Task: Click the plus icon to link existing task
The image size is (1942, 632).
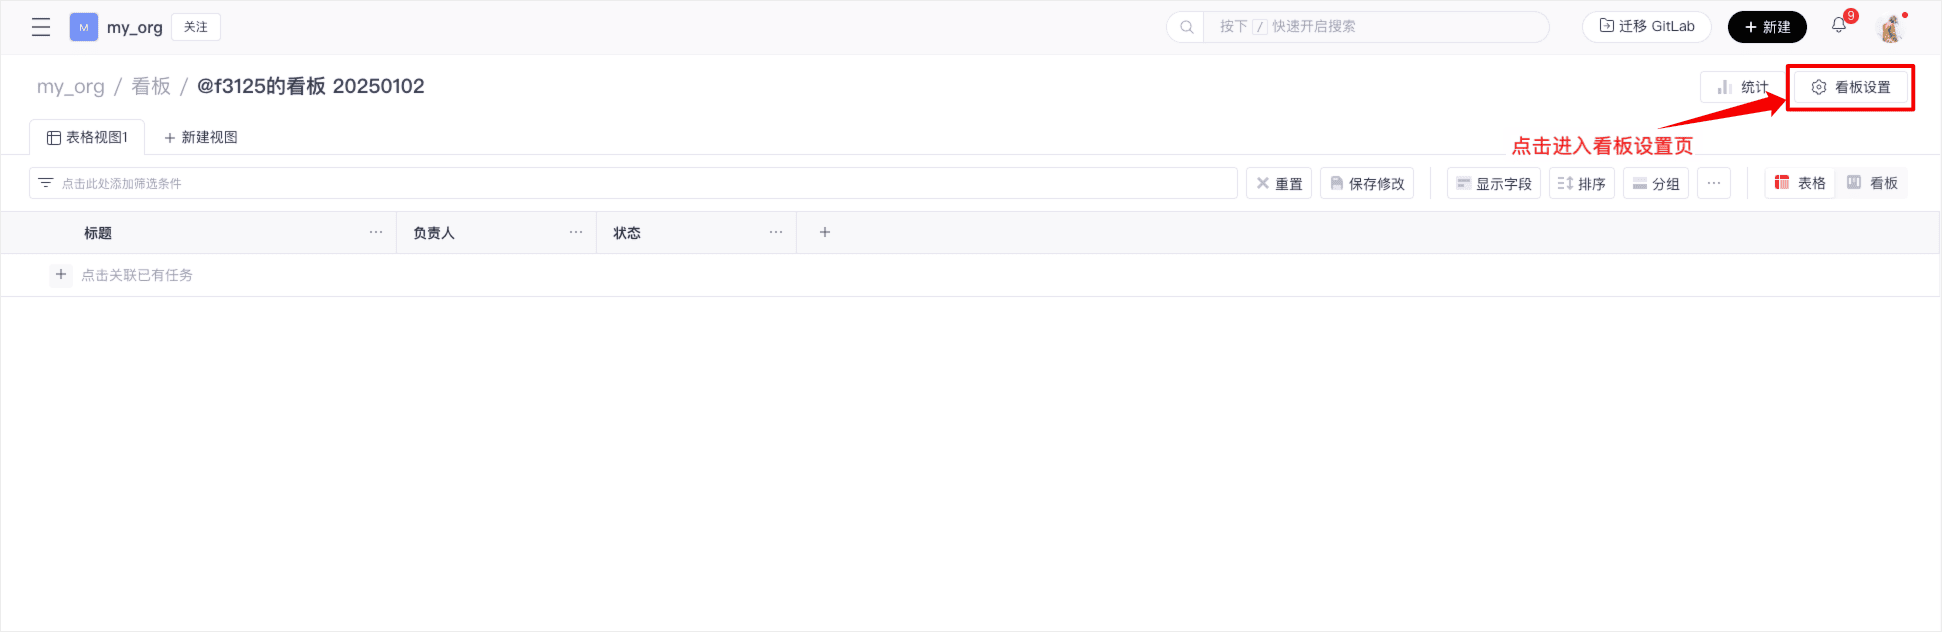Action: coord(61,275)
